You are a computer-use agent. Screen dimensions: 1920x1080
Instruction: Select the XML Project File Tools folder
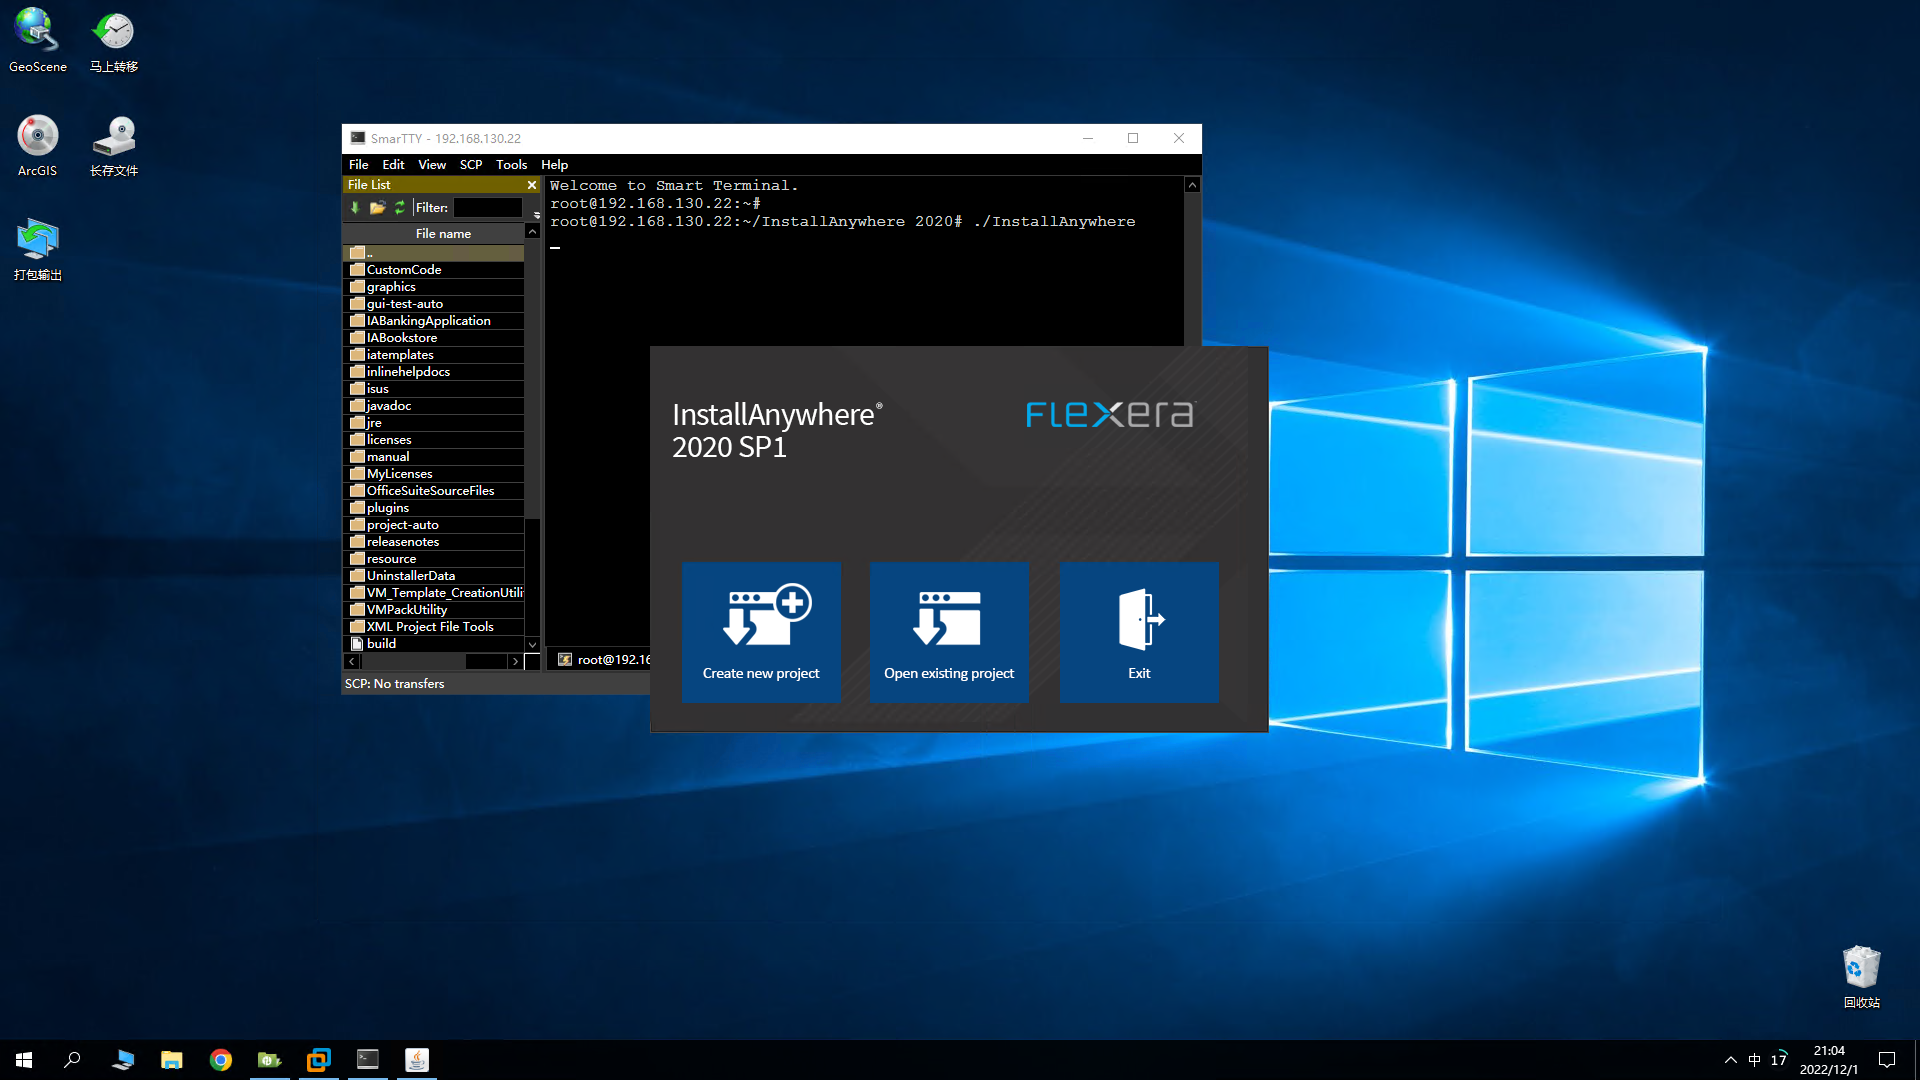coord(434,627)
